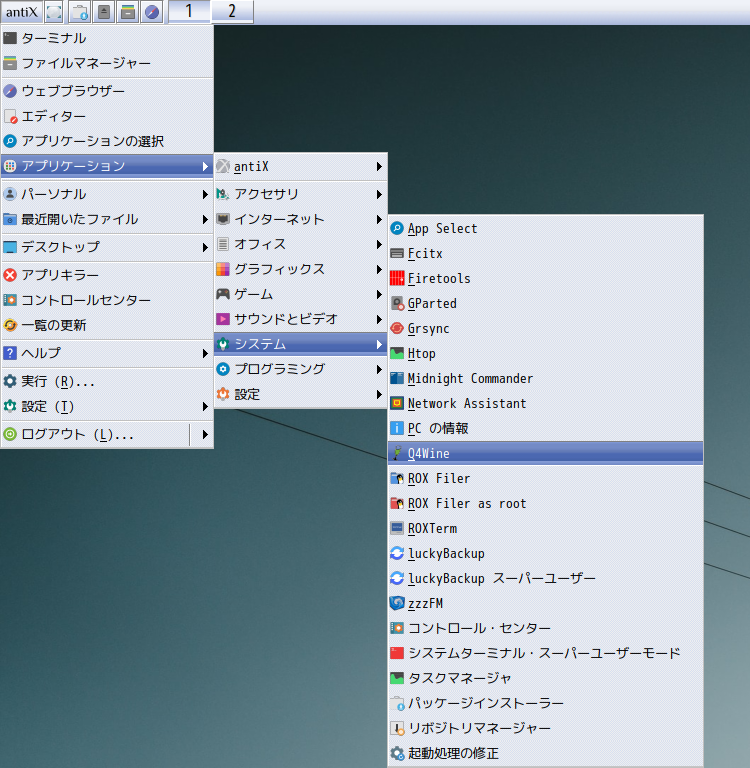Open システムターミナル・スーパーユーザーモード
Screen dimensions: 750x768
tap(545, 653)
